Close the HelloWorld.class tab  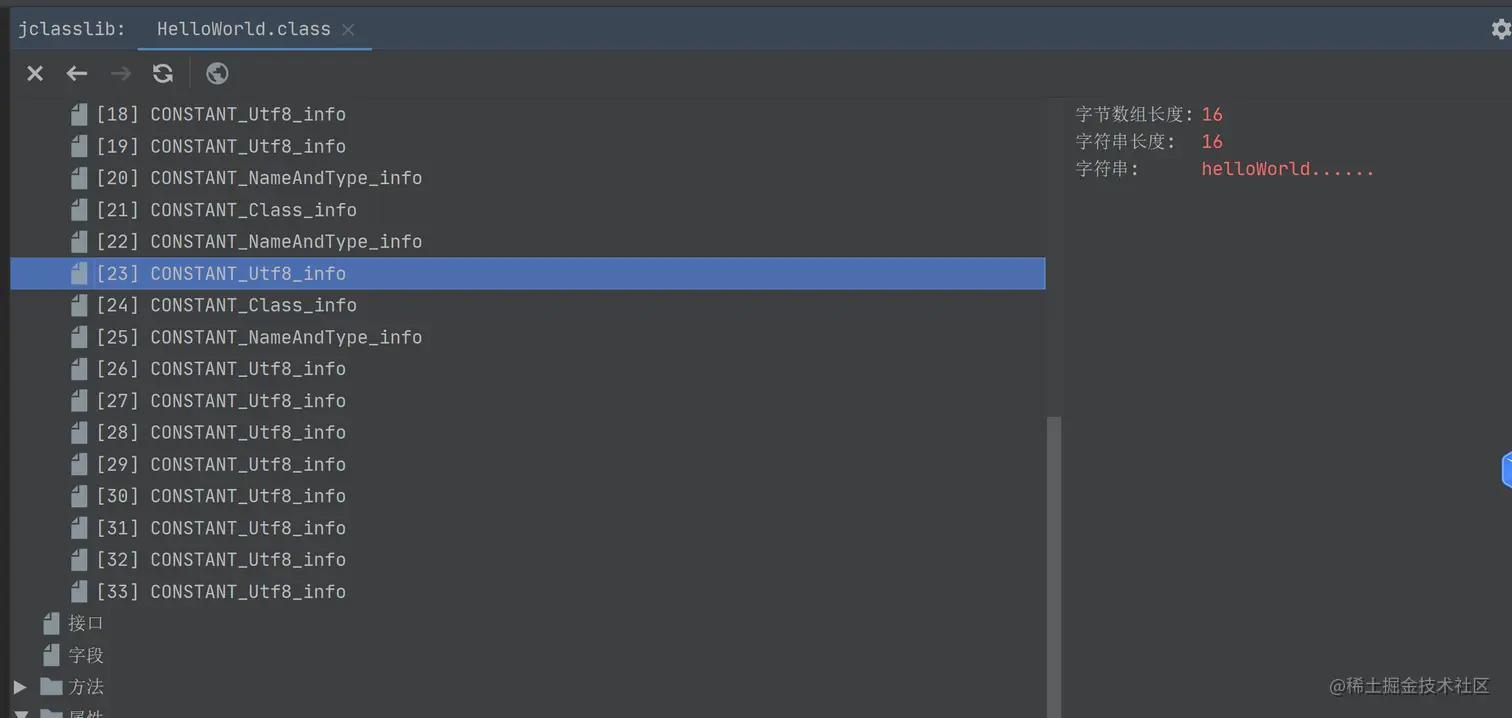pyautogui.click(x=348, y=30)
